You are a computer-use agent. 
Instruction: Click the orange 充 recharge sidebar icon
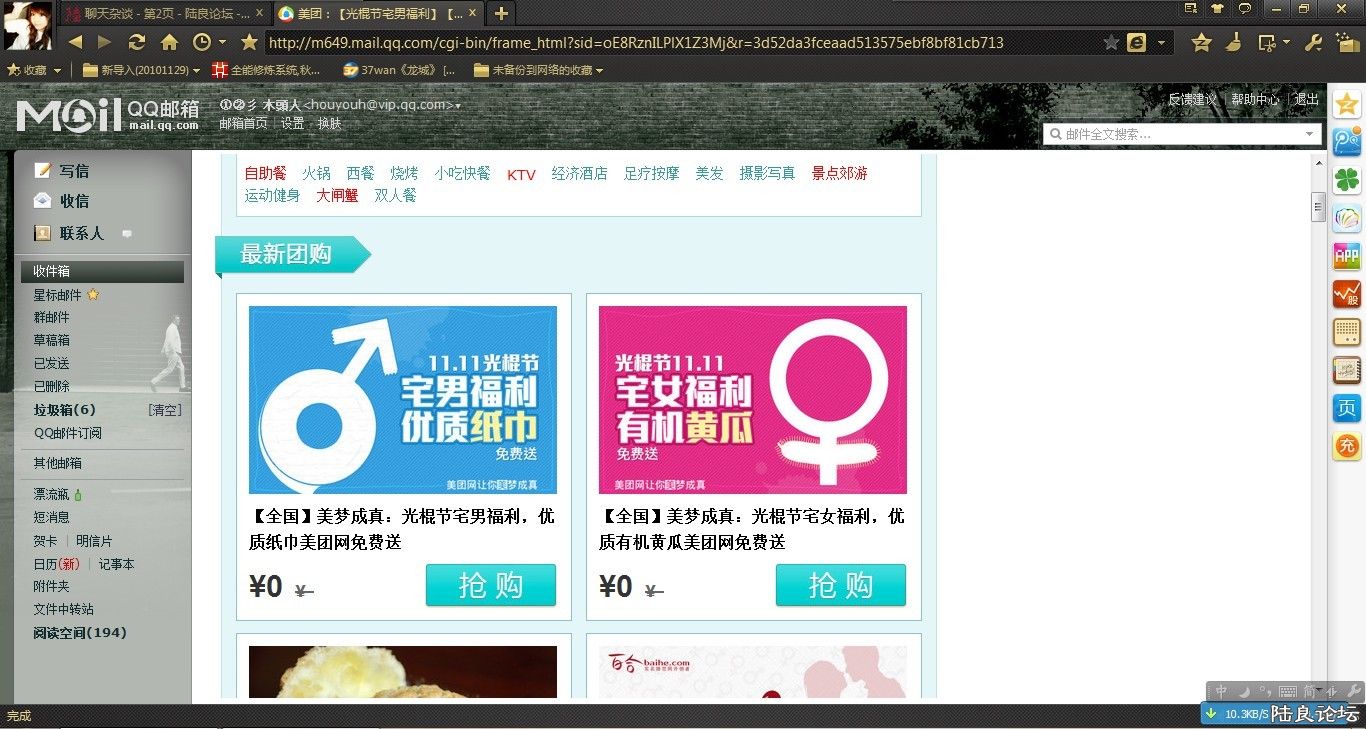coord(1347,446)
